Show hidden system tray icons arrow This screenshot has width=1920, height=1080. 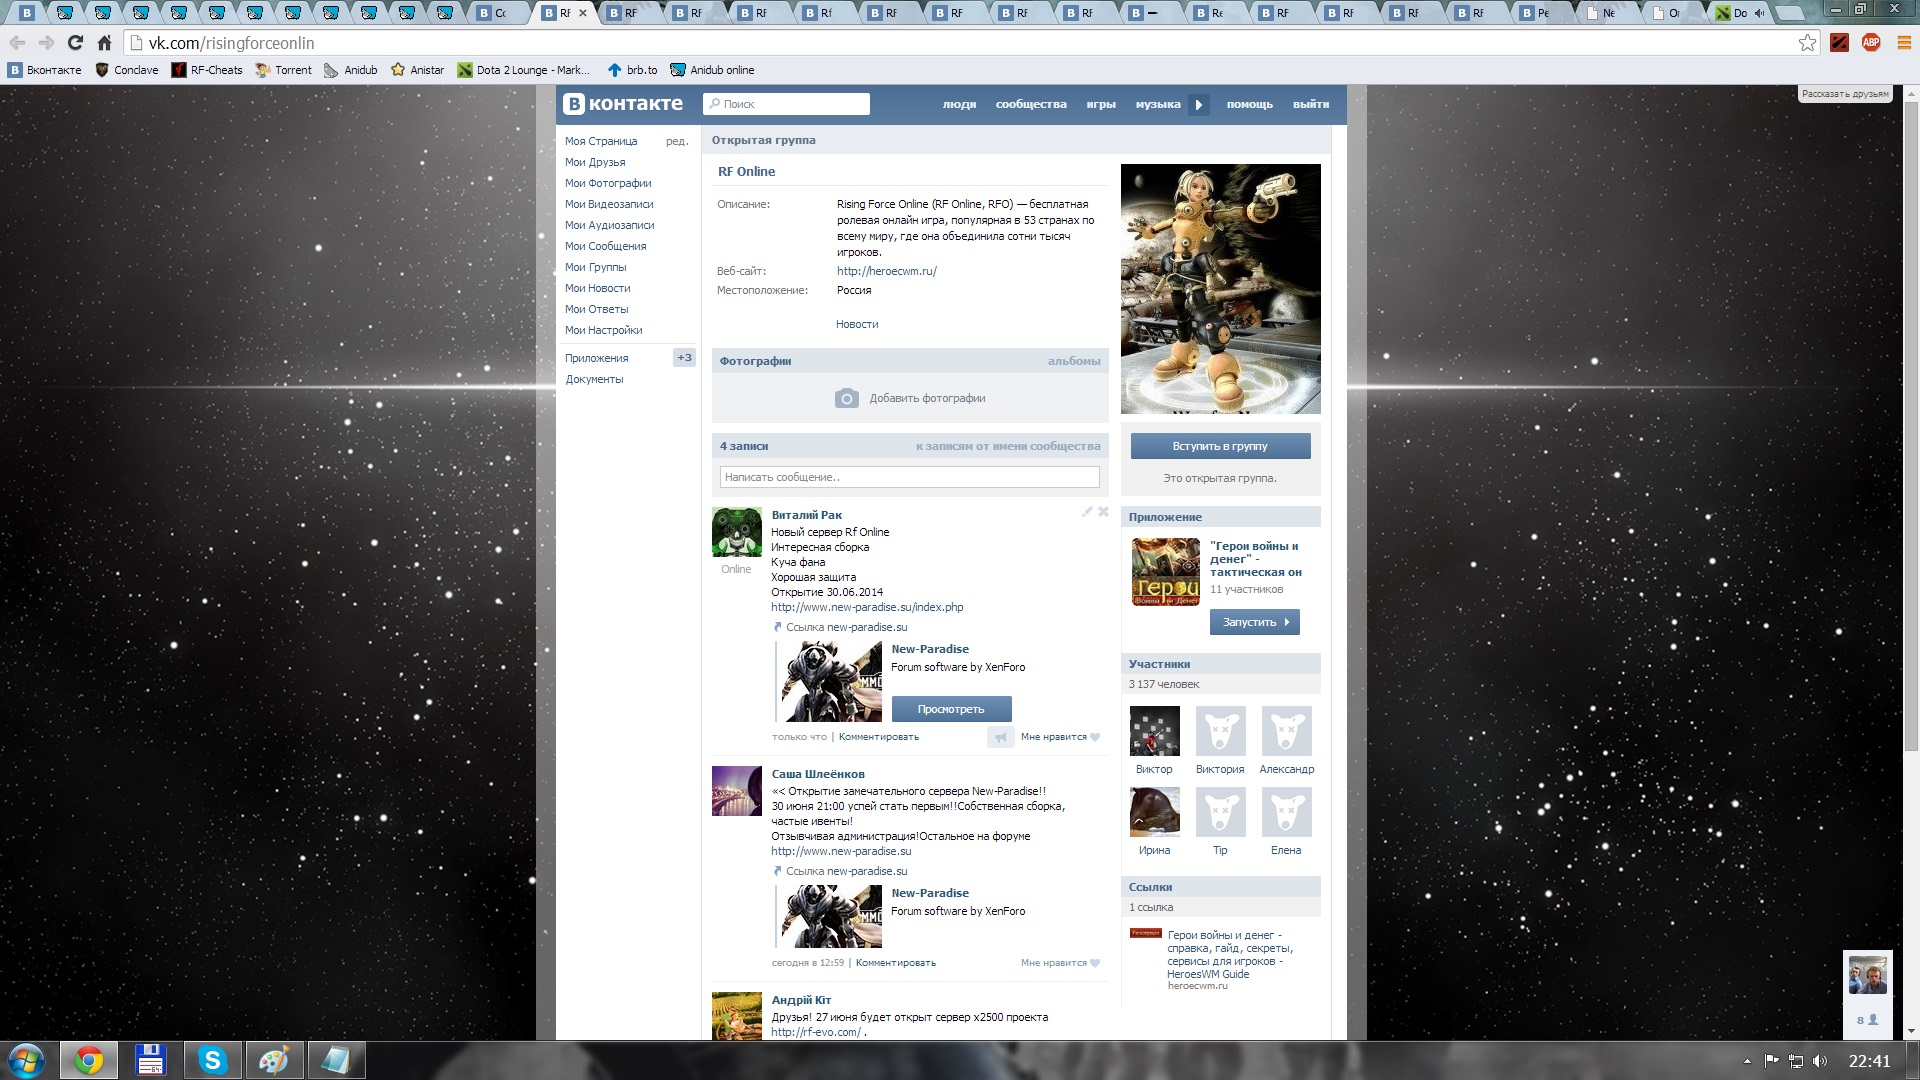point(1747,1061)
